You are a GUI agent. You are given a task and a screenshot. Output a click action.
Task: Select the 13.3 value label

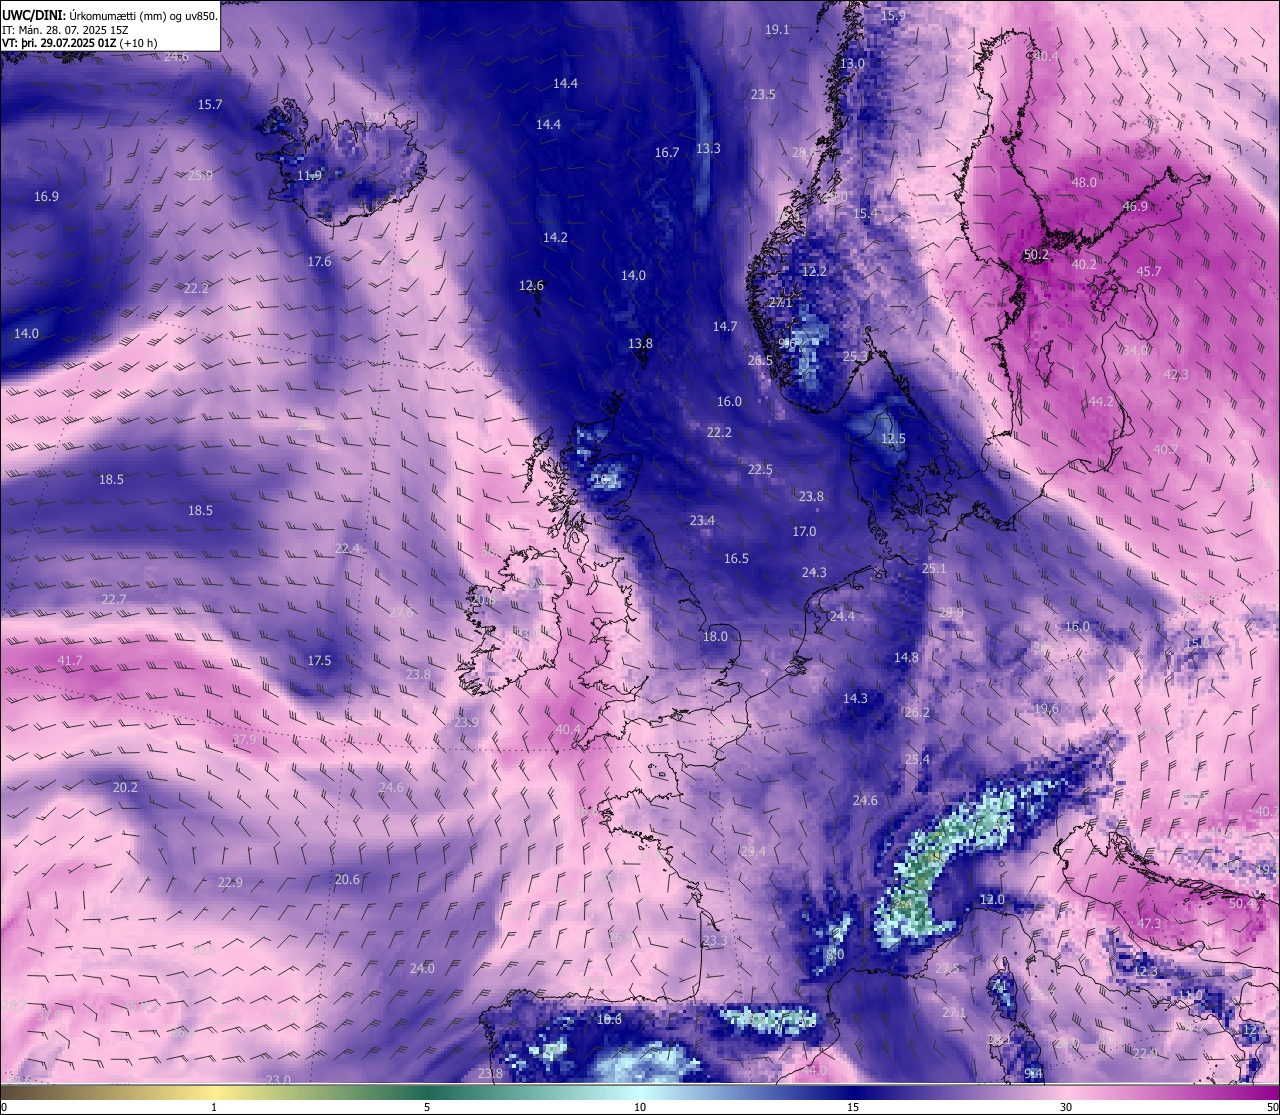pyautogui.click(x=708, y=149)
